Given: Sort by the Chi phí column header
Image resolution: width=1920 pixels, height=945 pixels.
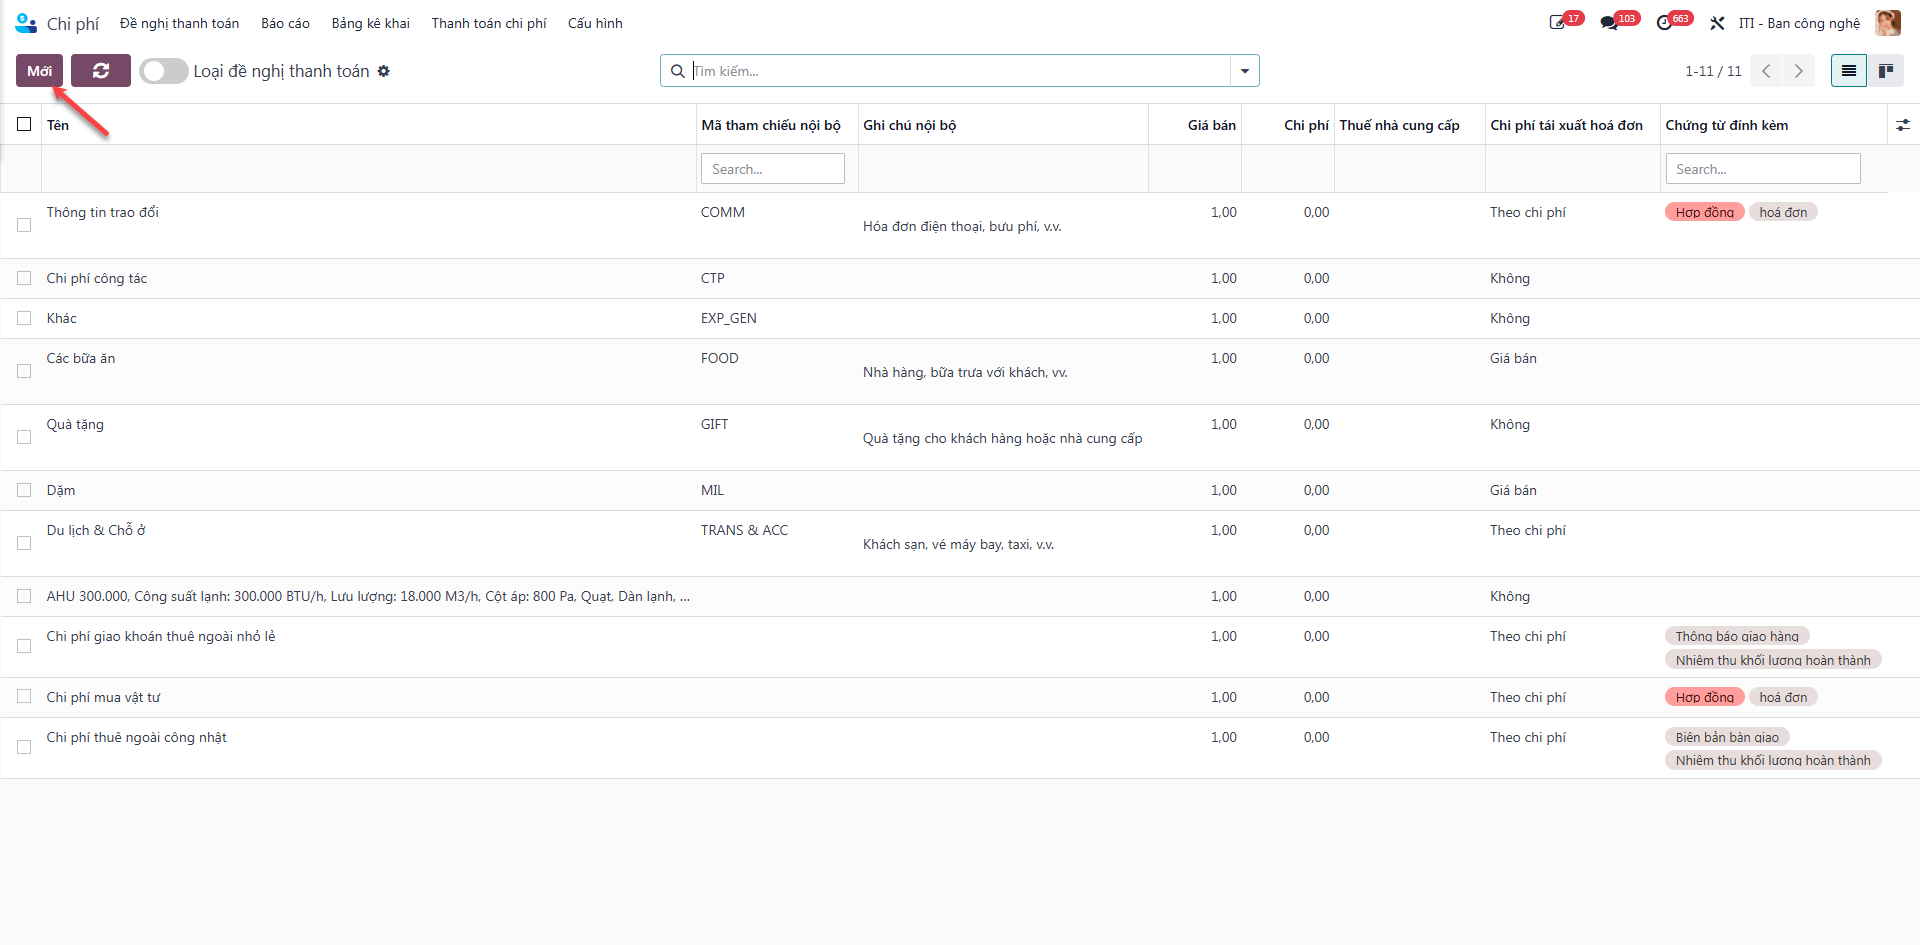Looking at the screenshot, I should (1307, 125).
